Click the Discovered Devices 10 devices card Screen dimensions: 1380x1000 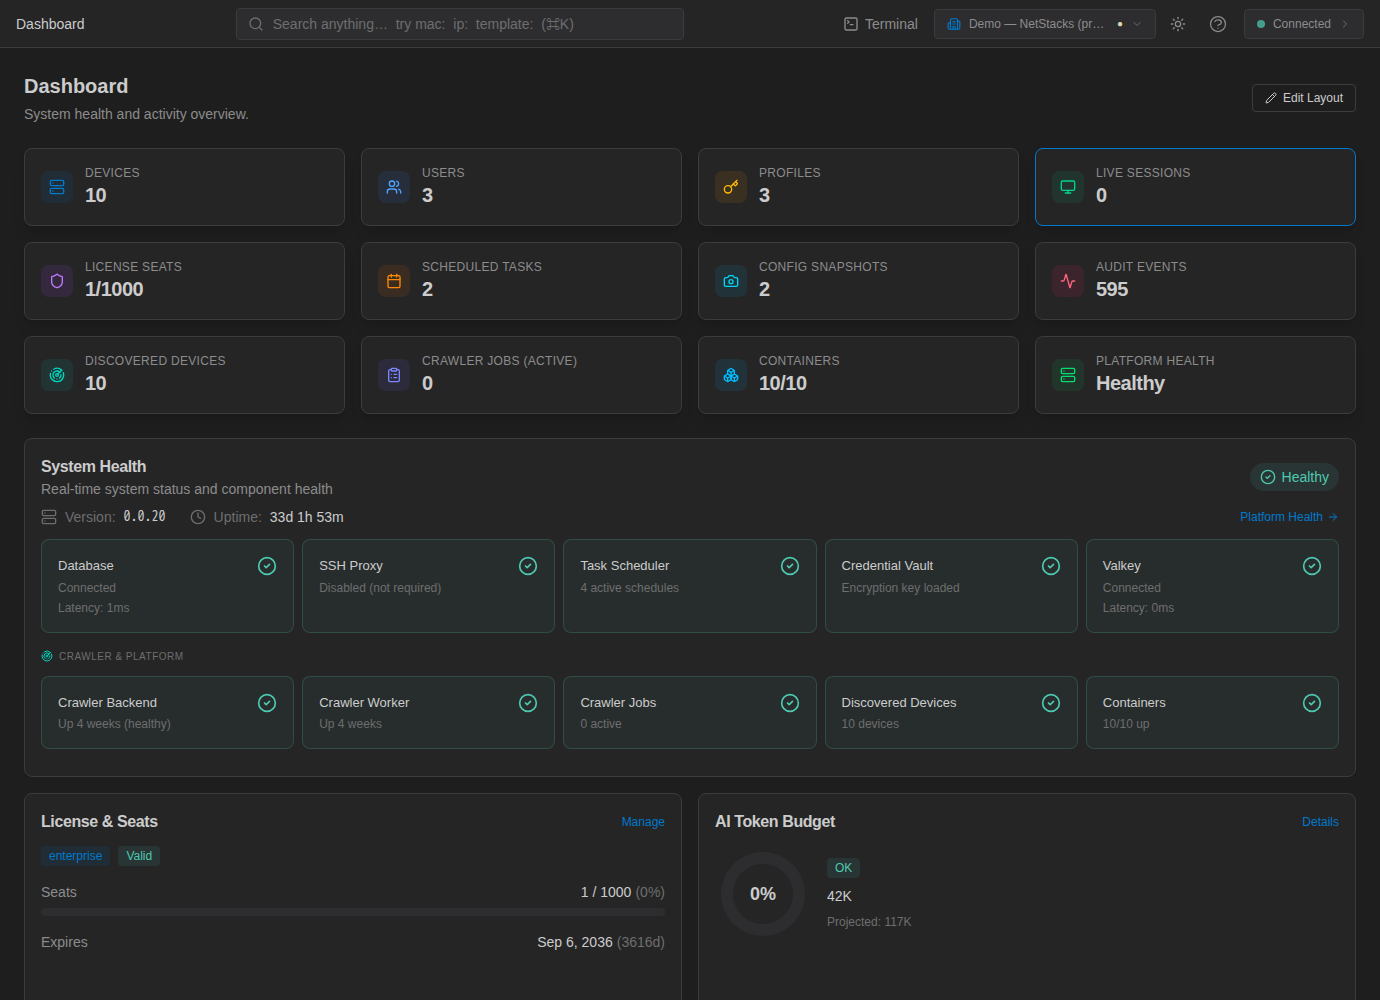tap(951, 713)
